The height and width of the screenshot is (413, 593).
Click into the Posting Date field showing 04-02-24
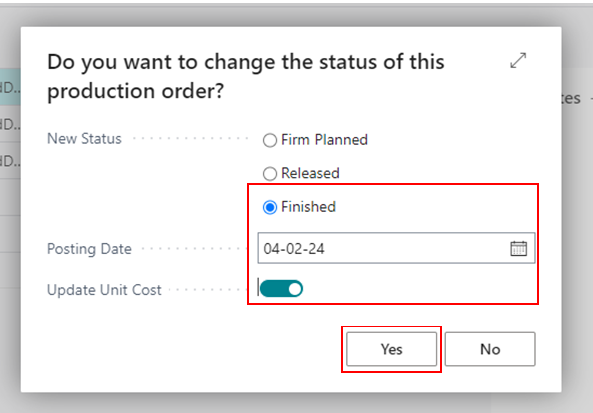point(396,248)
